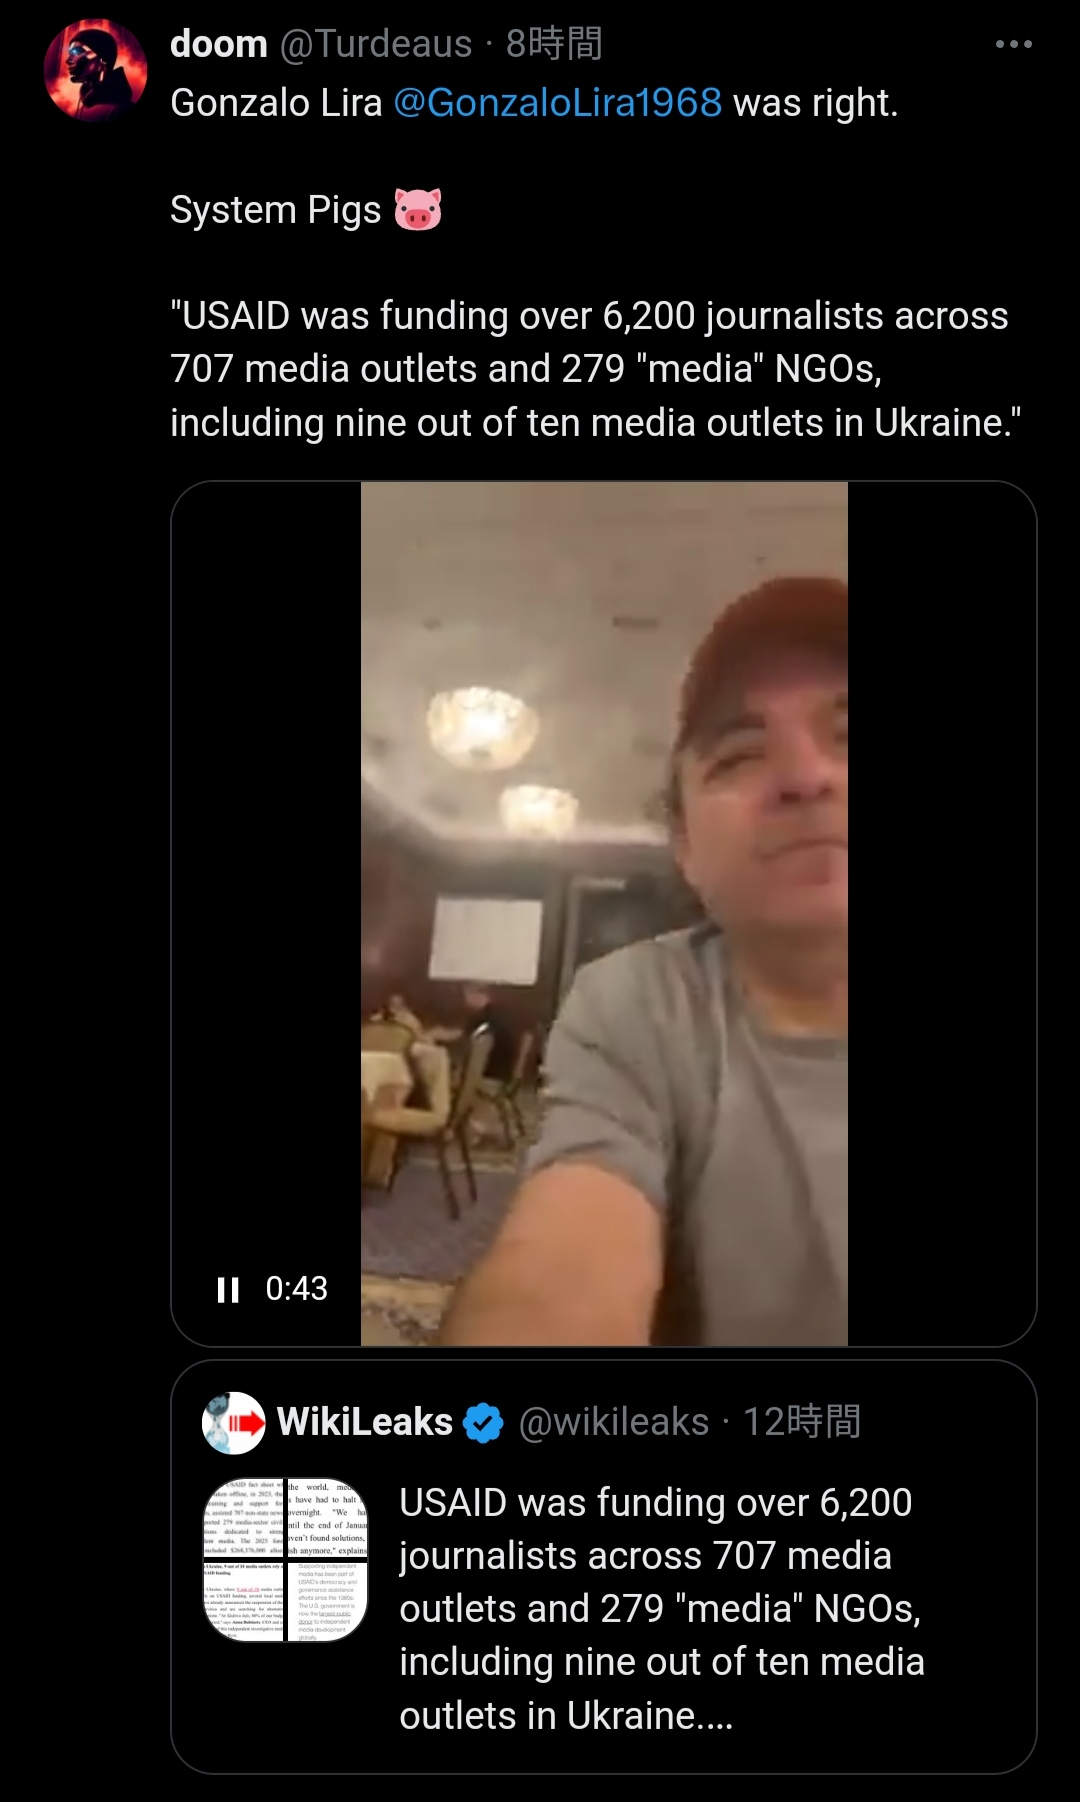Open the 12時間 quoted tweet timestamp
1080x1802 pixels.
tap(802, 1422)
